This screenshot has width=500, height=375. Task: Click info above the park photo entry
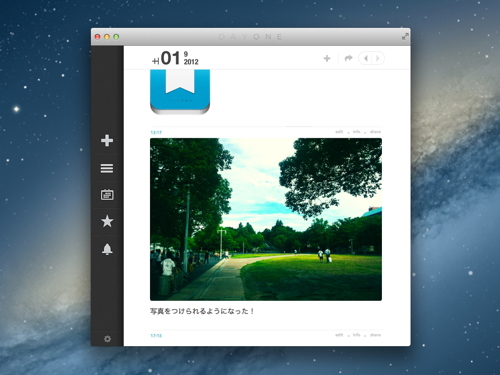pos(356,132)
